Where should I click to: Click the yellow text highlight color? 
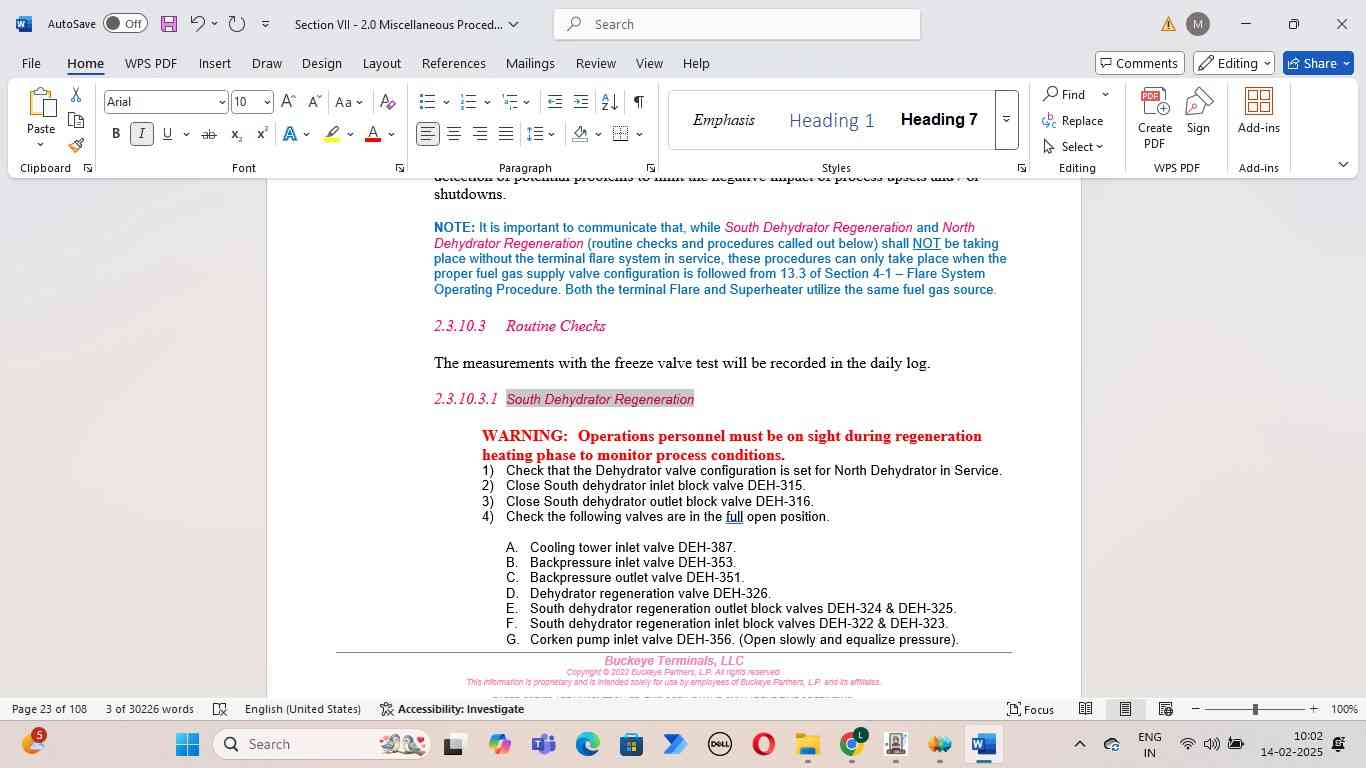pos(332,134)
